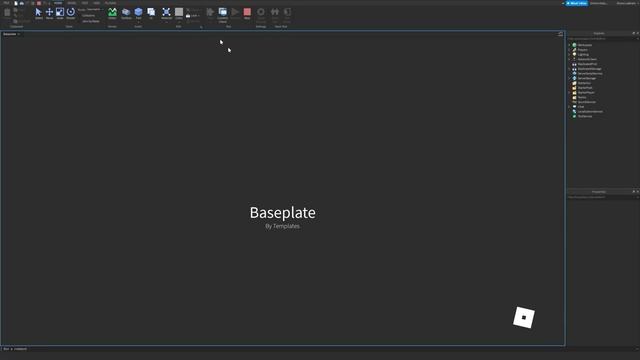Click the Workspace globe icon
640x360 pixels.
pyautogui.click(x=574, y=45)
